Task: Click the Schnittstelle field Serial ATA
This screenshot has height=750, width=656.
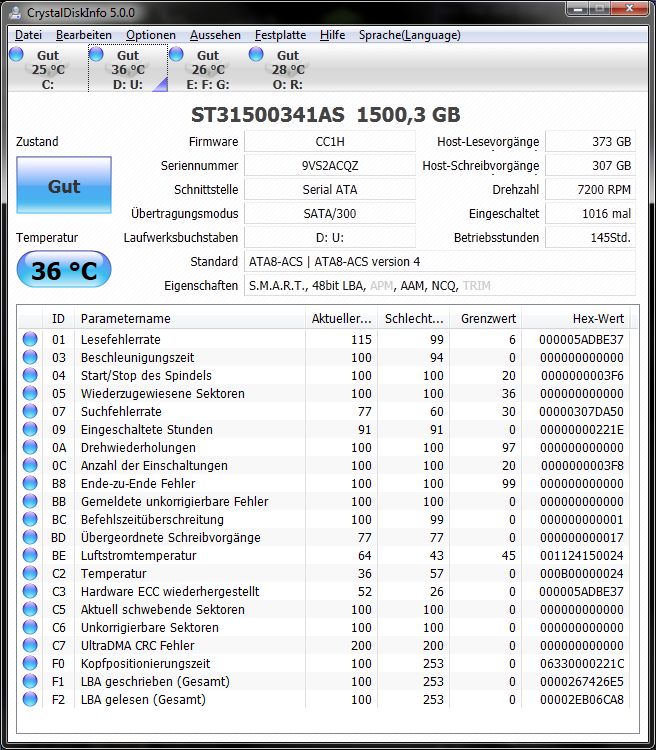Action: tap(330, 189)
